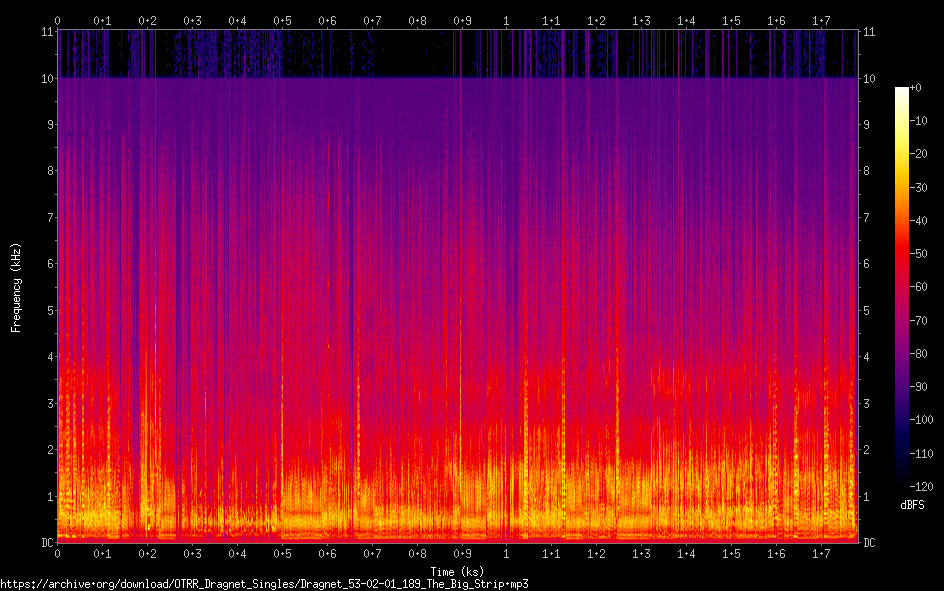Click the dBFS label under the color scale
The width and height of the screenshot is (944, 591).
pos(912,506)
